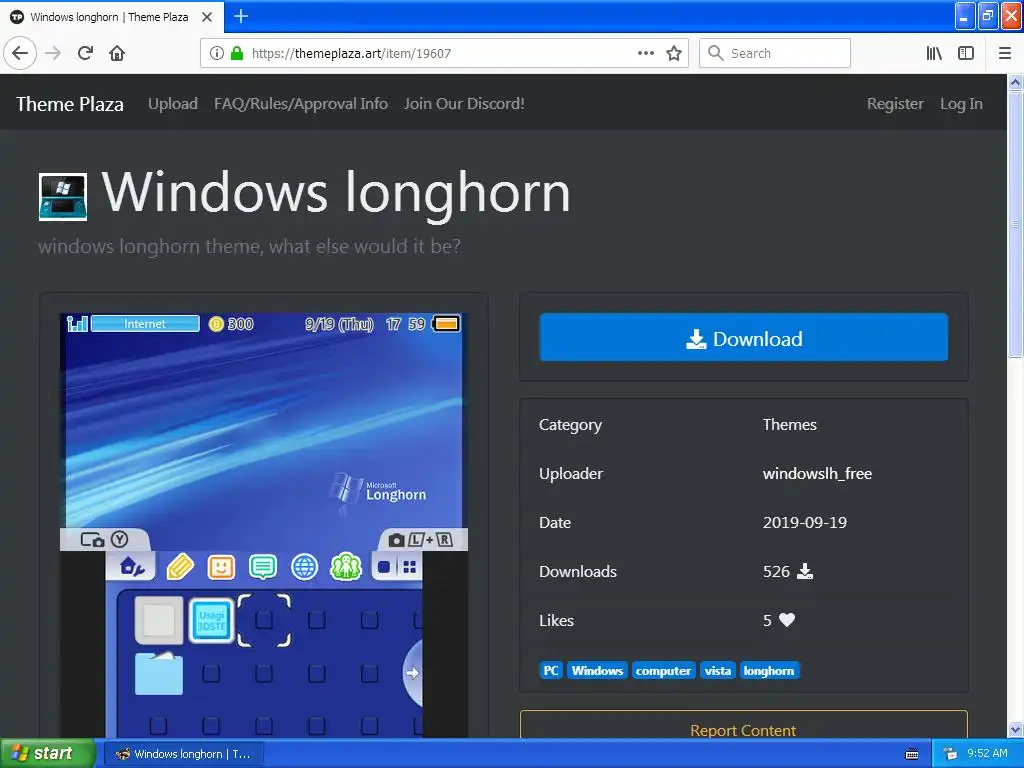Open the Firefox hamburger menu

click(1004, 54)
